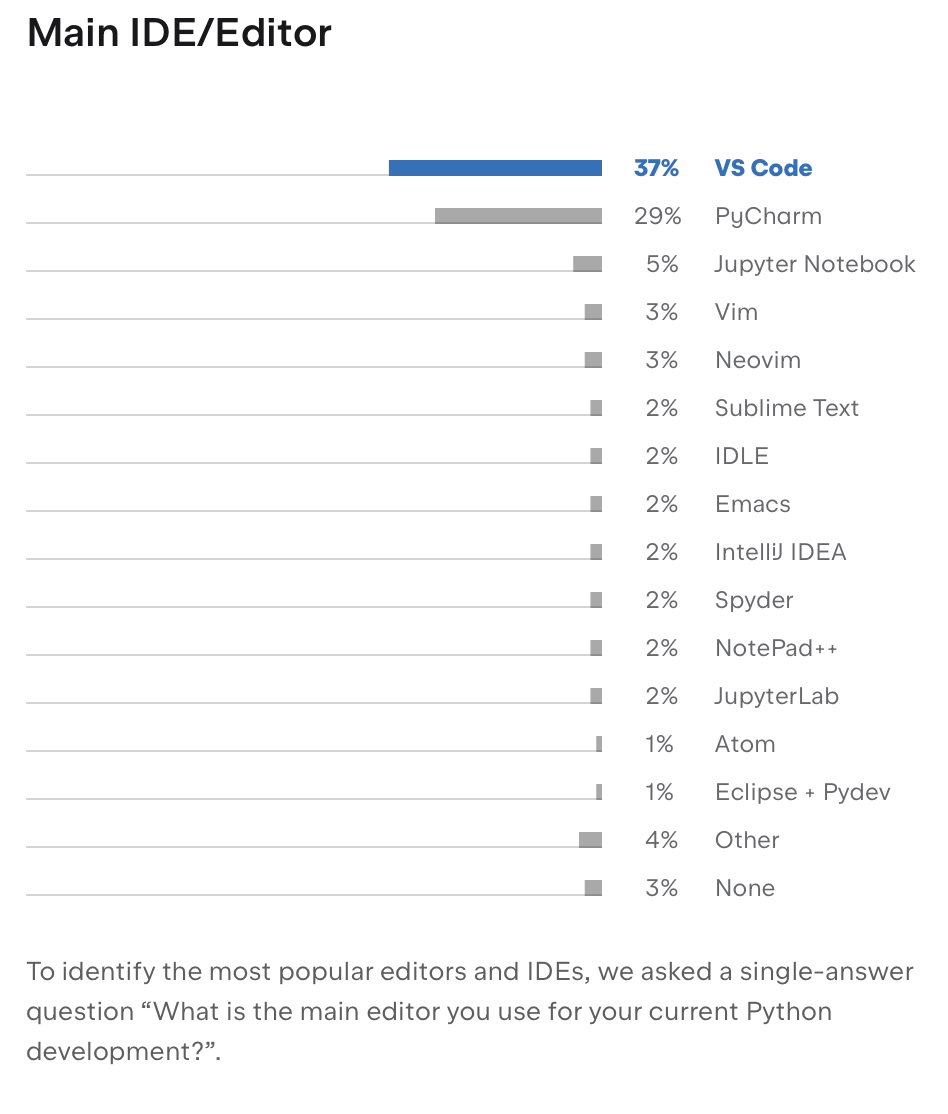948x1114 pixels.
Task: Click the IntelliJ IDEA label
Action: [x=780, y=552]
